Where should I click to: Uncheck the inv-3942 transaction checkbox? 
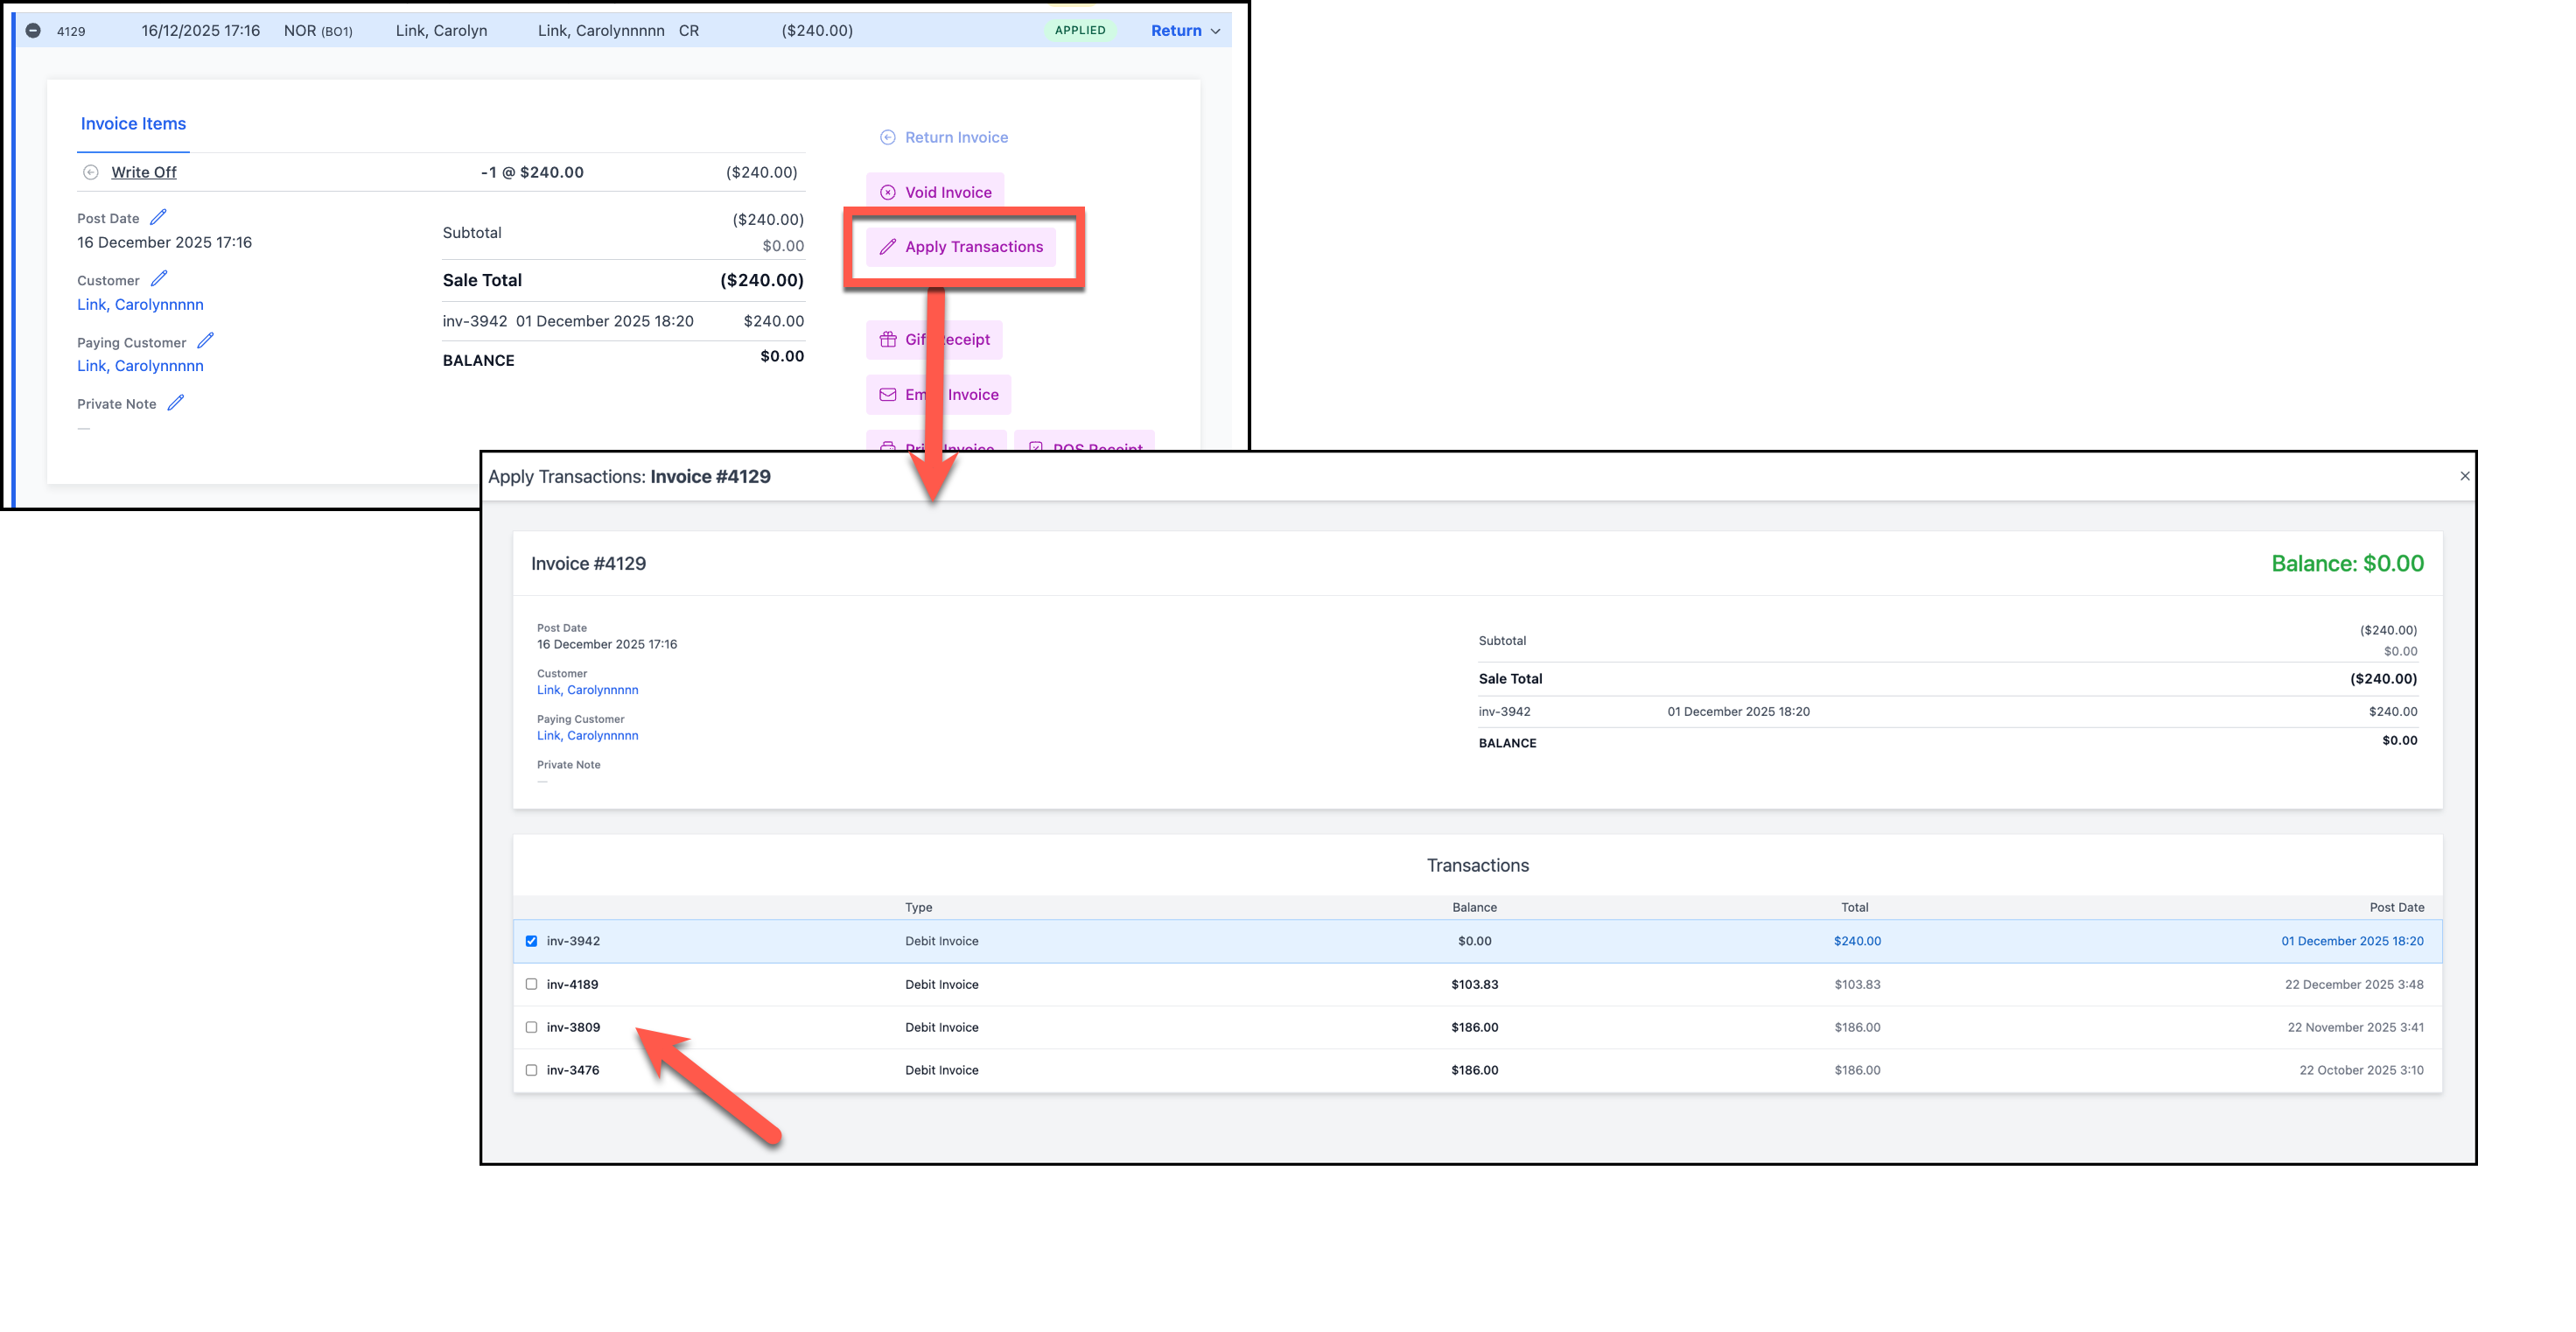531,941
